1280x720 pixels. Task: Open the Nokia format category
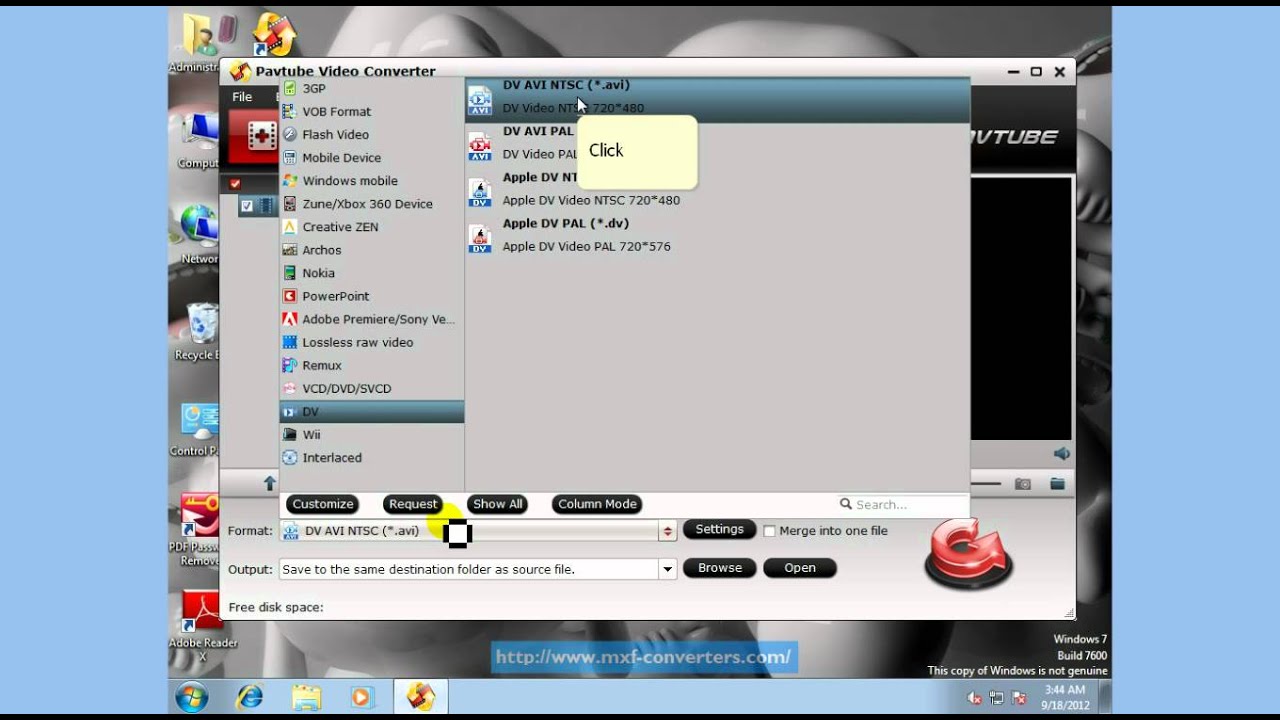372,272
